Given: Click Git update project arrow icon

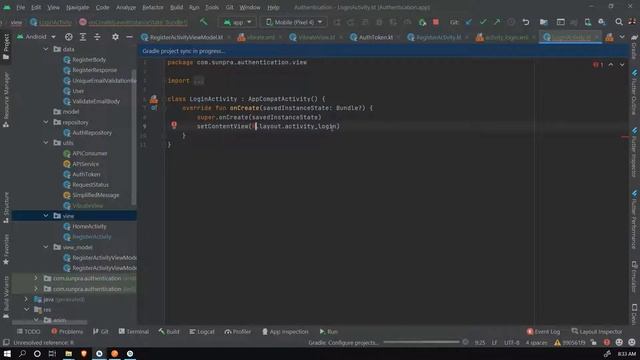Looking at the screenshot, I should (x=469, y=22).
